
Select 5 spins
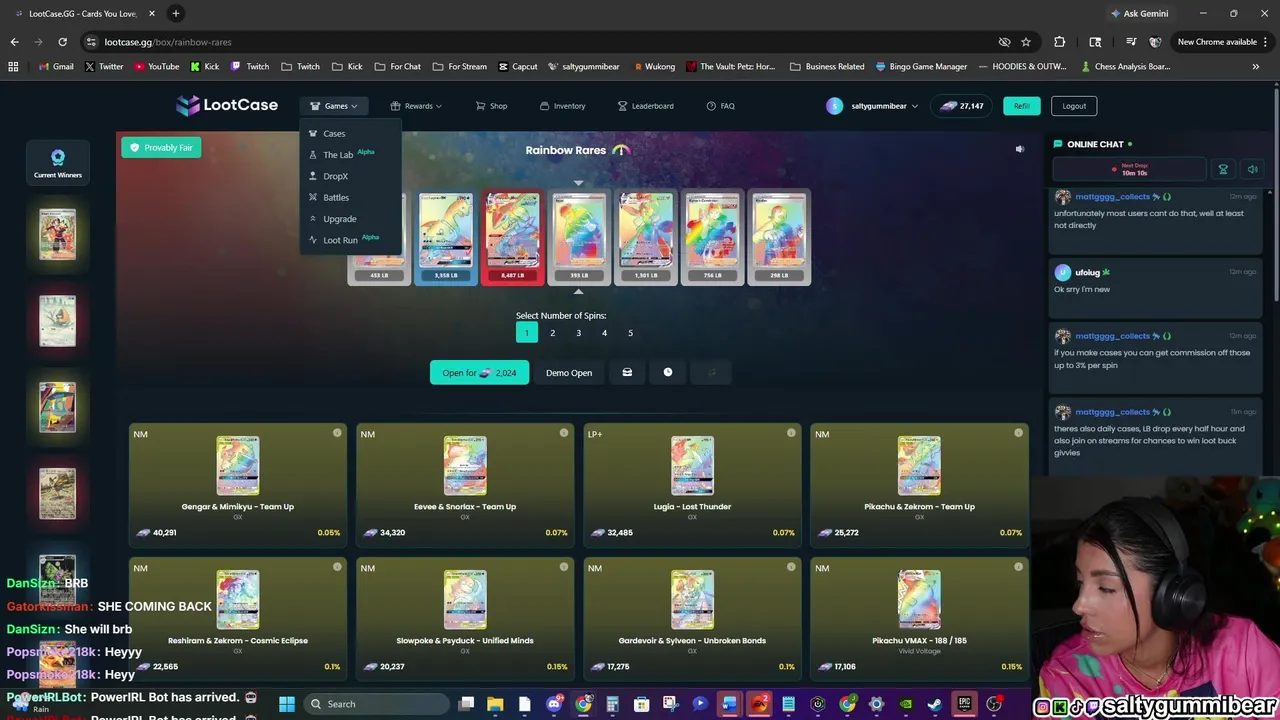tap(630, 333)
